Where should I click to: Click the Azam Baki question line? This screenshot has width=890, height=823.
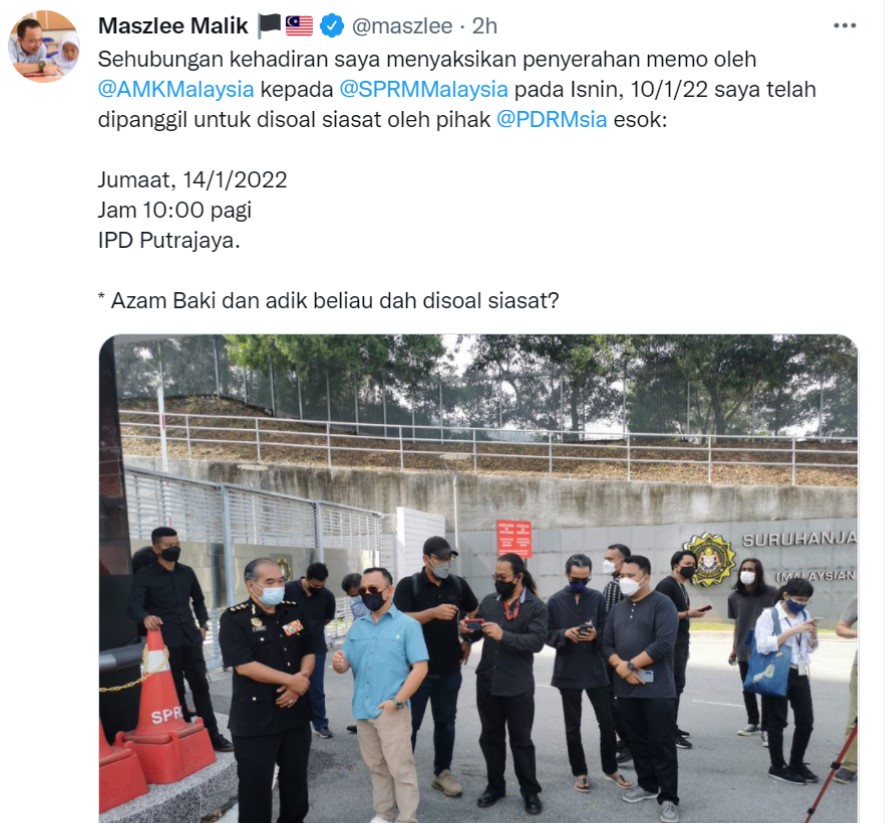click(x=328, y=301)
